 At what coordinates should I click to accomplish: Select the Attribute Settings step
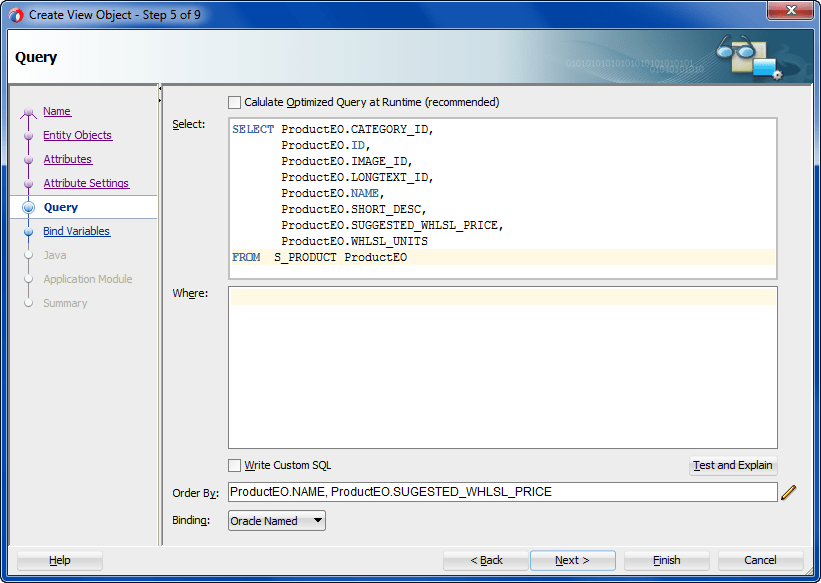pyautogui.click(x=88, y=183)
